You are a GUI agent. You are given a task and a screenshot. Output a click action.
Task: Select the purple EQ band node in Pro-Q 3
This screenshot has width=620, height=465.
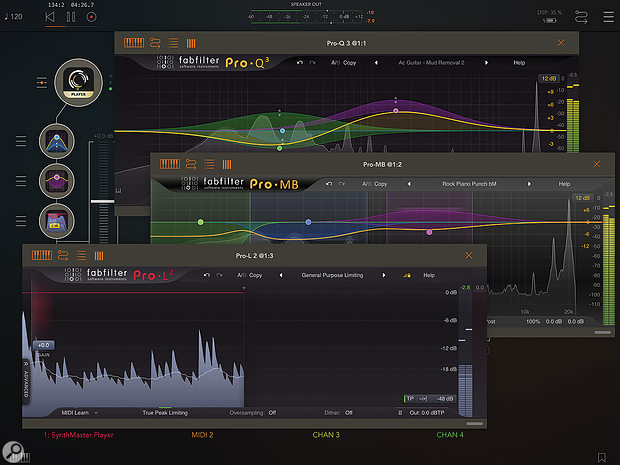coord(396,111)
